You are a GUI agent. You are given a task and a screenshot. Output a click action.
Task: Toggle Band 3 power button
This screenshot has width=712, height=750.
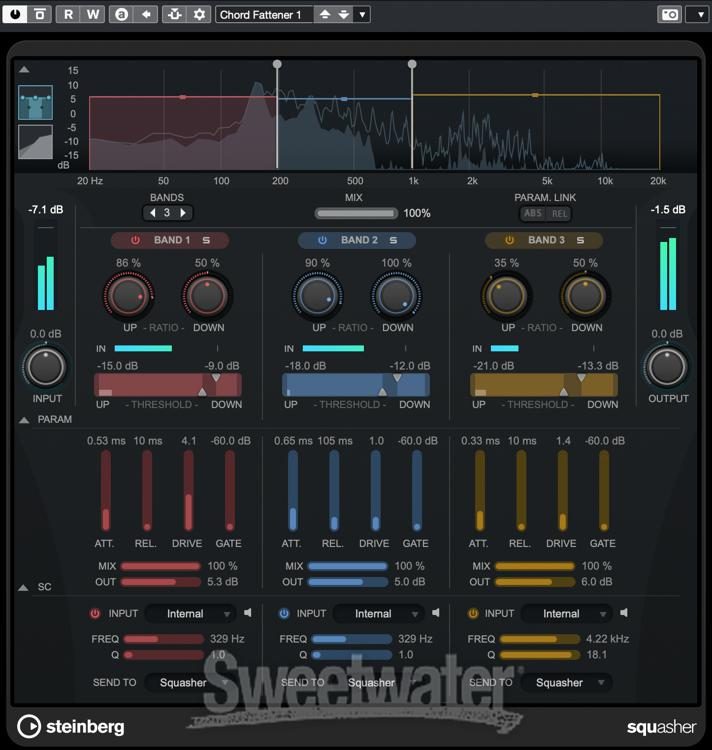pos(510,240)
